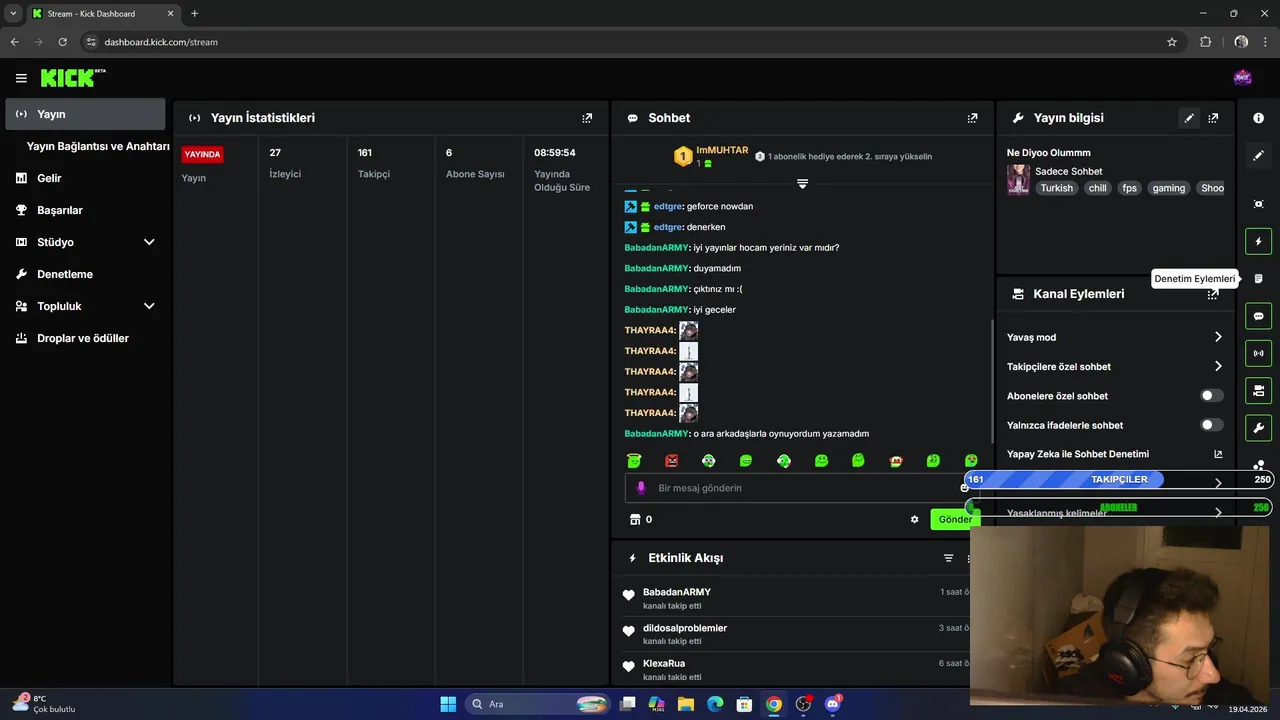Open Discord from the taskbar
Viewport: 1280px width, 720px height.
tap(832, 704)
